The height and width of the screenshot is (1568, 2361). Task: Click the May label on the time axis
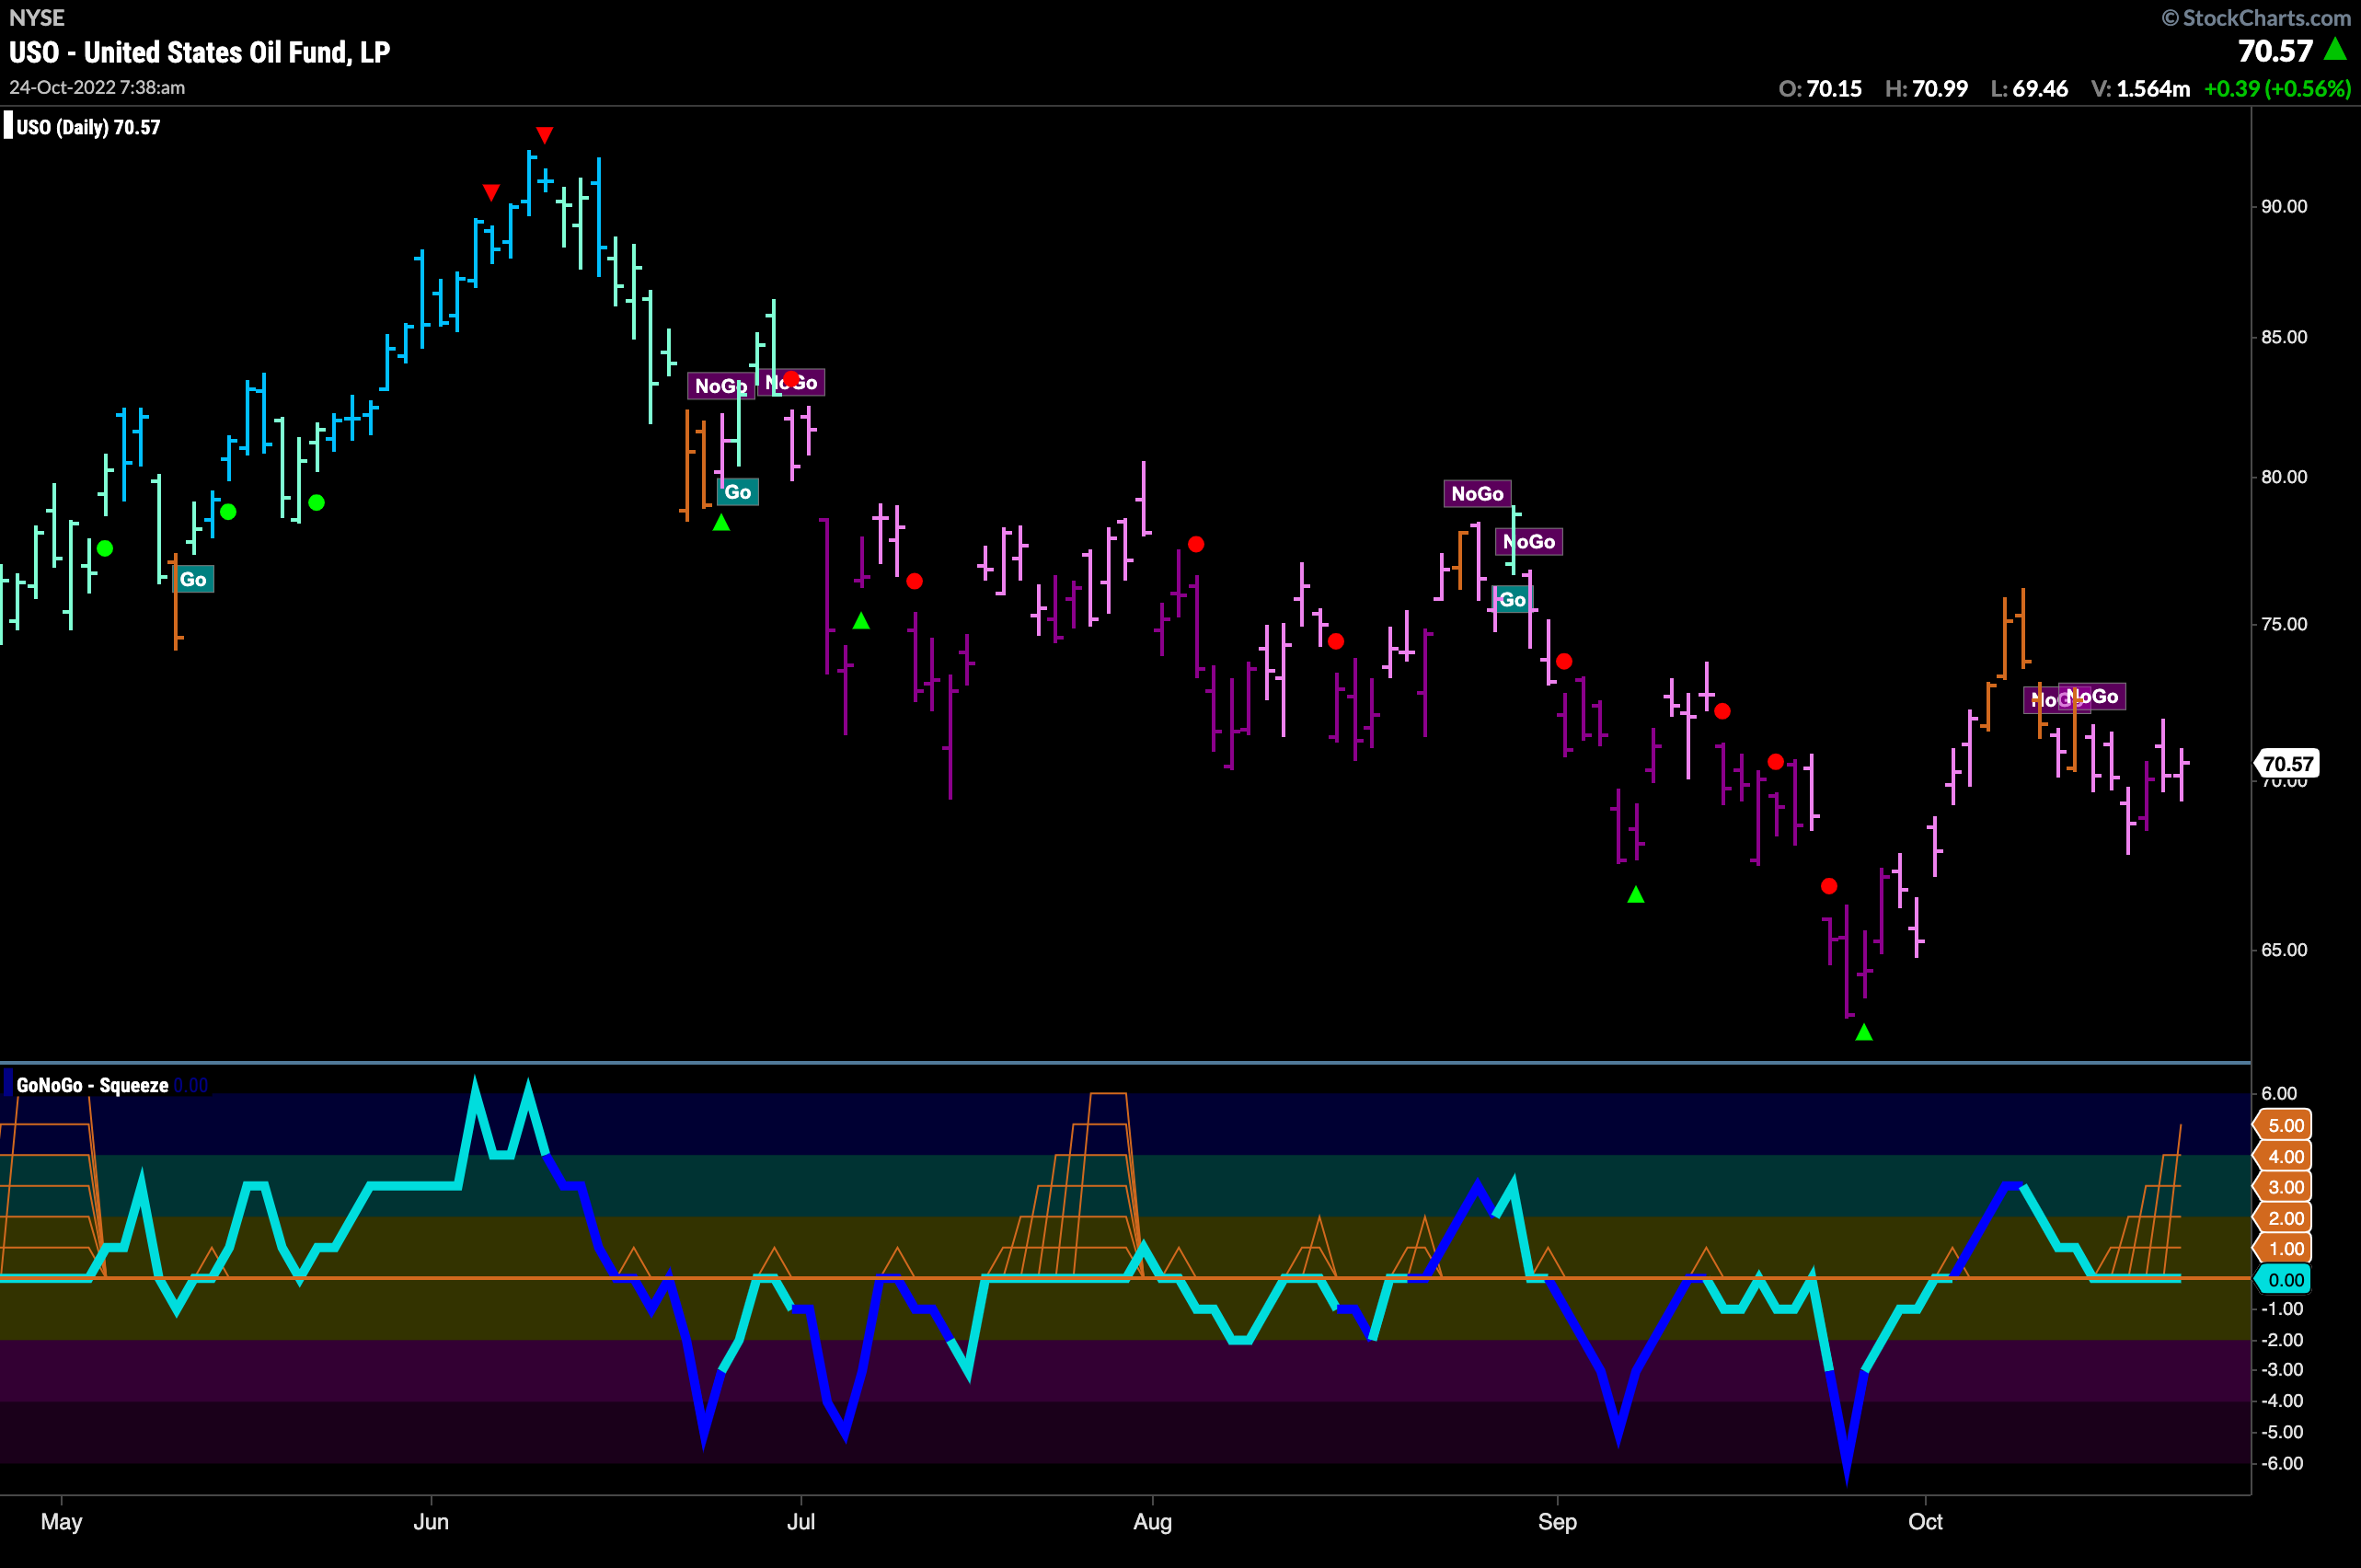click(x=62, y=1522)
